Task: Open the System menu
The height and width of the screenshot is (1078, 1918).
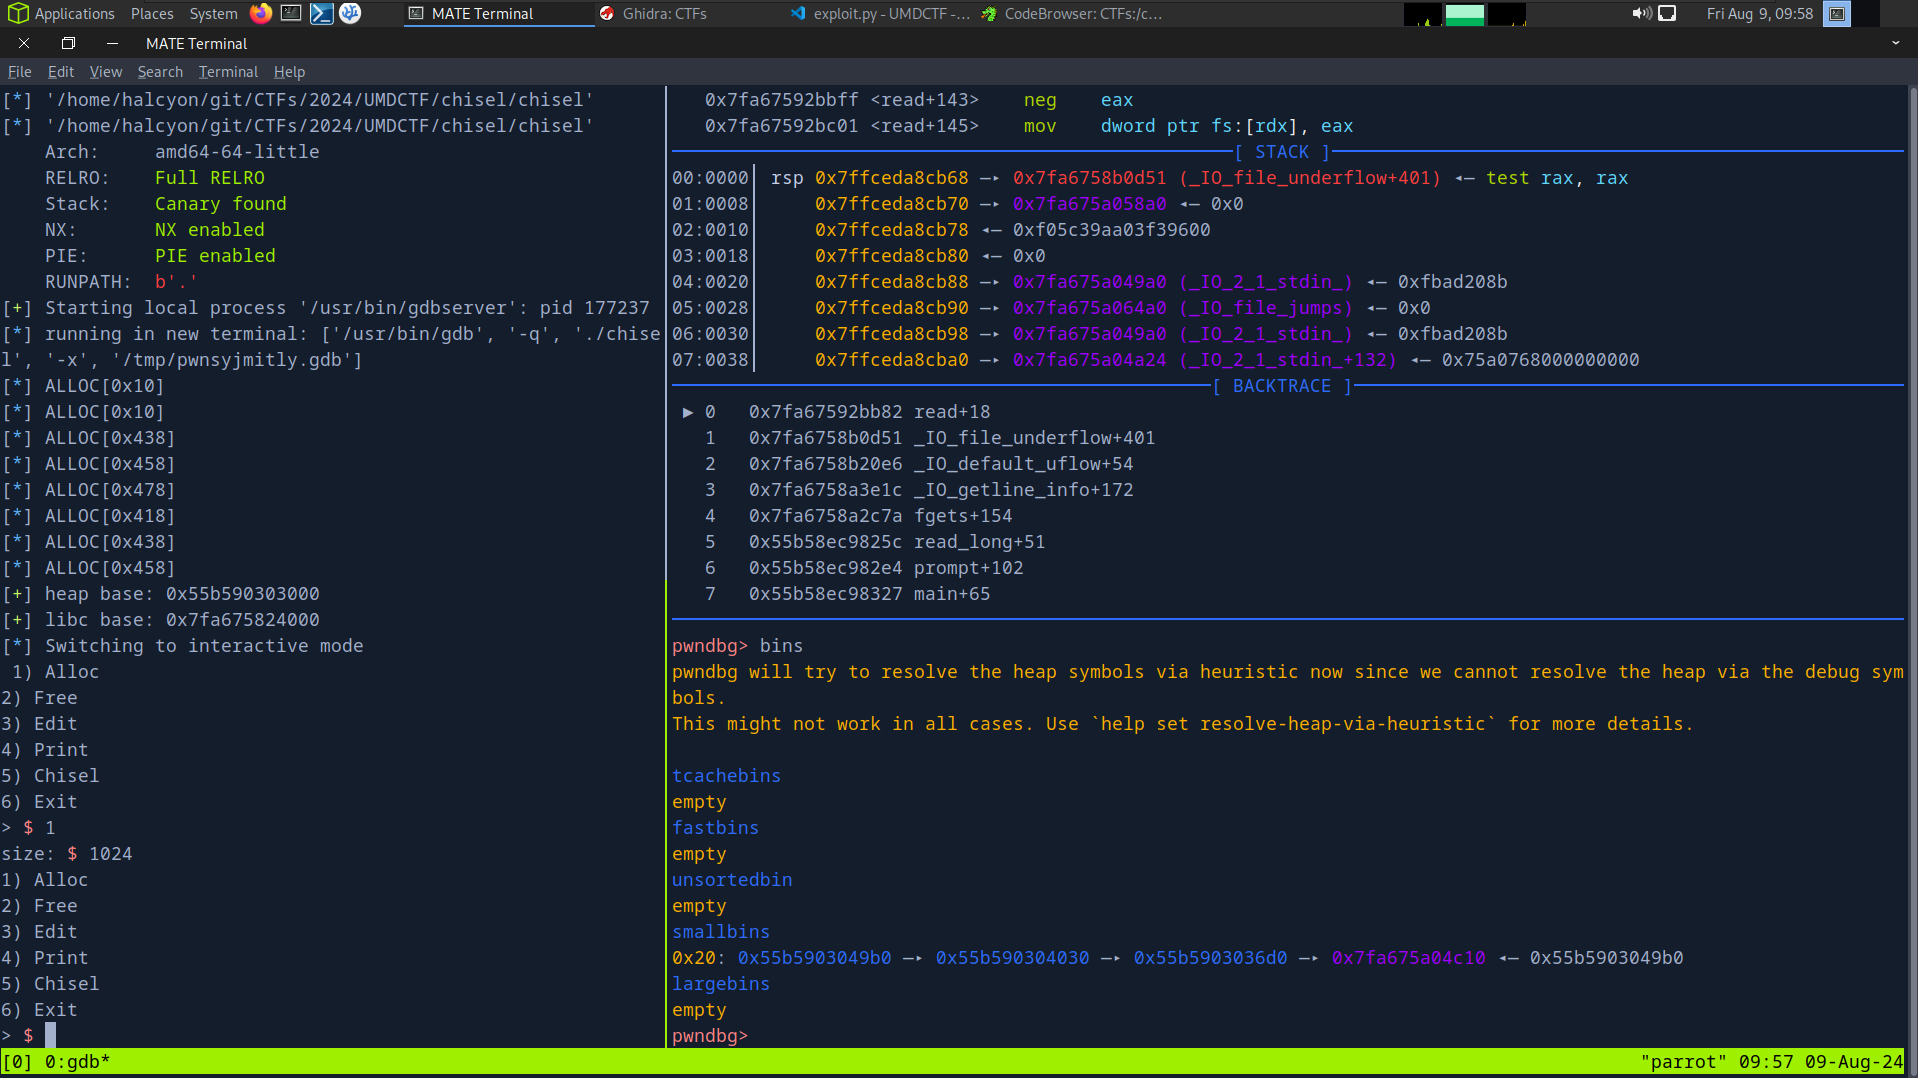Action: tap(213, 13)
